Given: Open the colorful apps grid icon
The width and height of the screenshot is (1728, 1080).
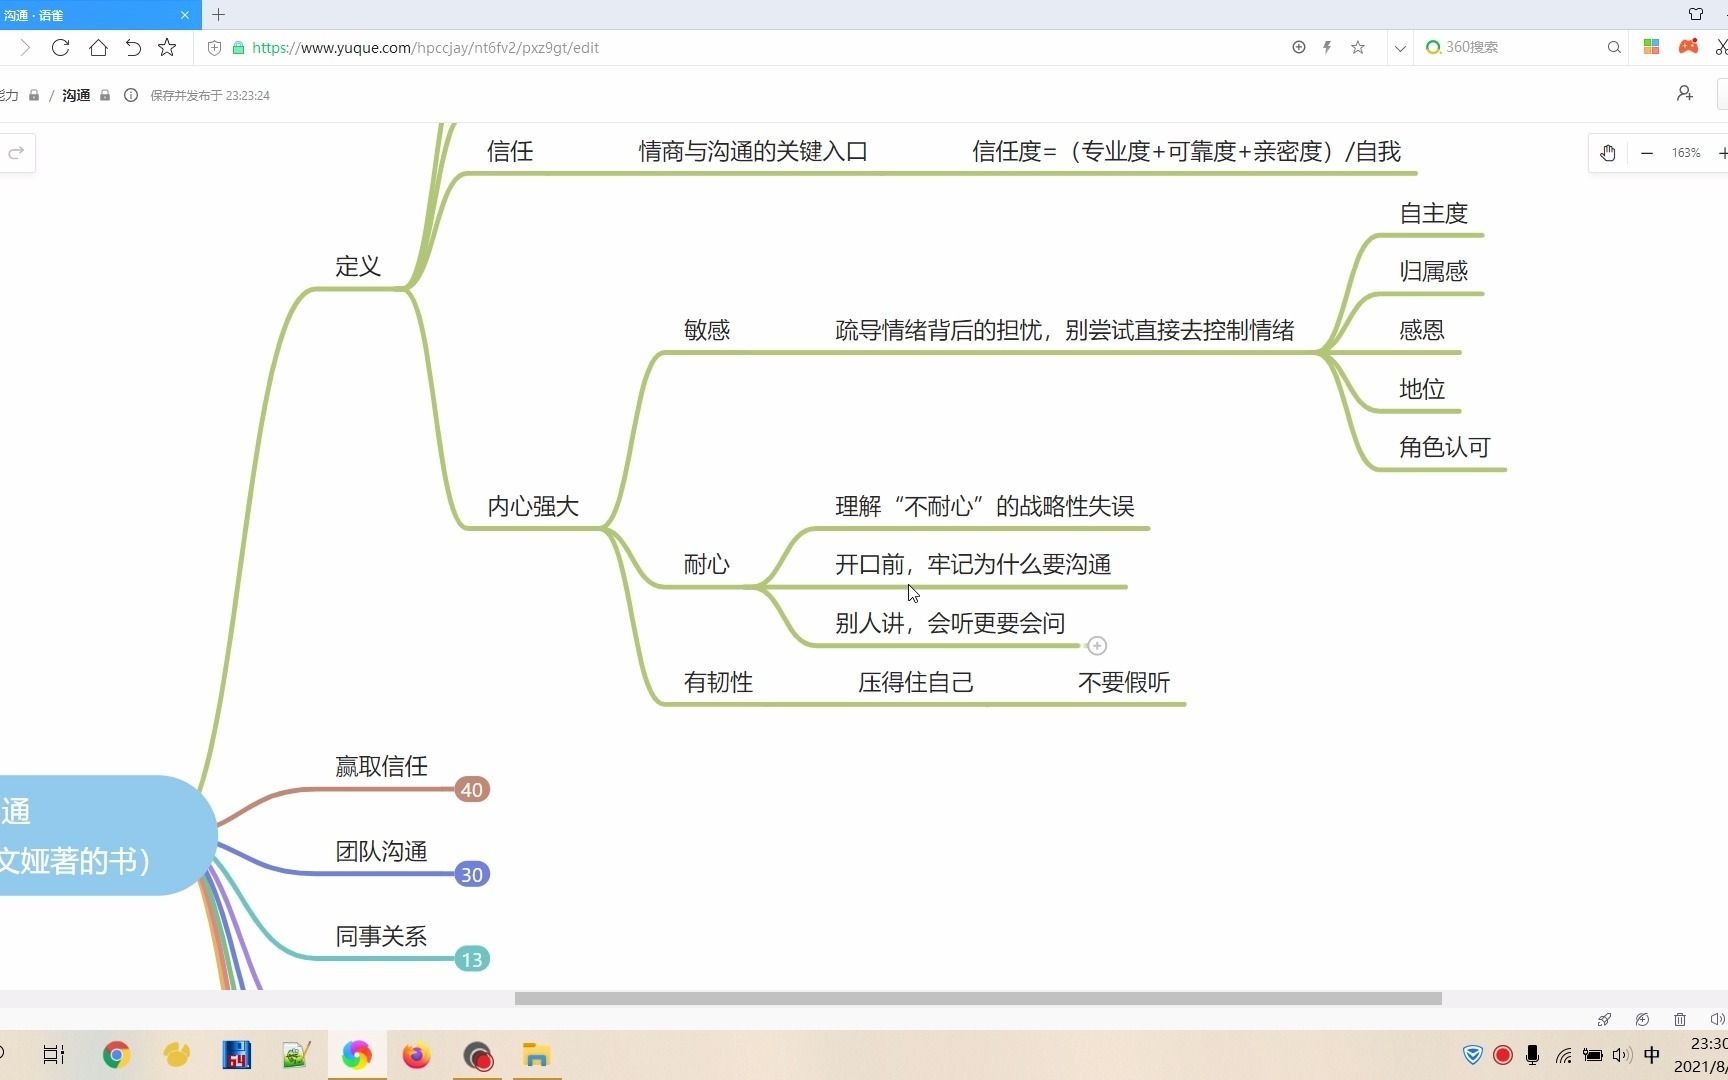Looking at the screenshot, I should tap(1651, 47).
